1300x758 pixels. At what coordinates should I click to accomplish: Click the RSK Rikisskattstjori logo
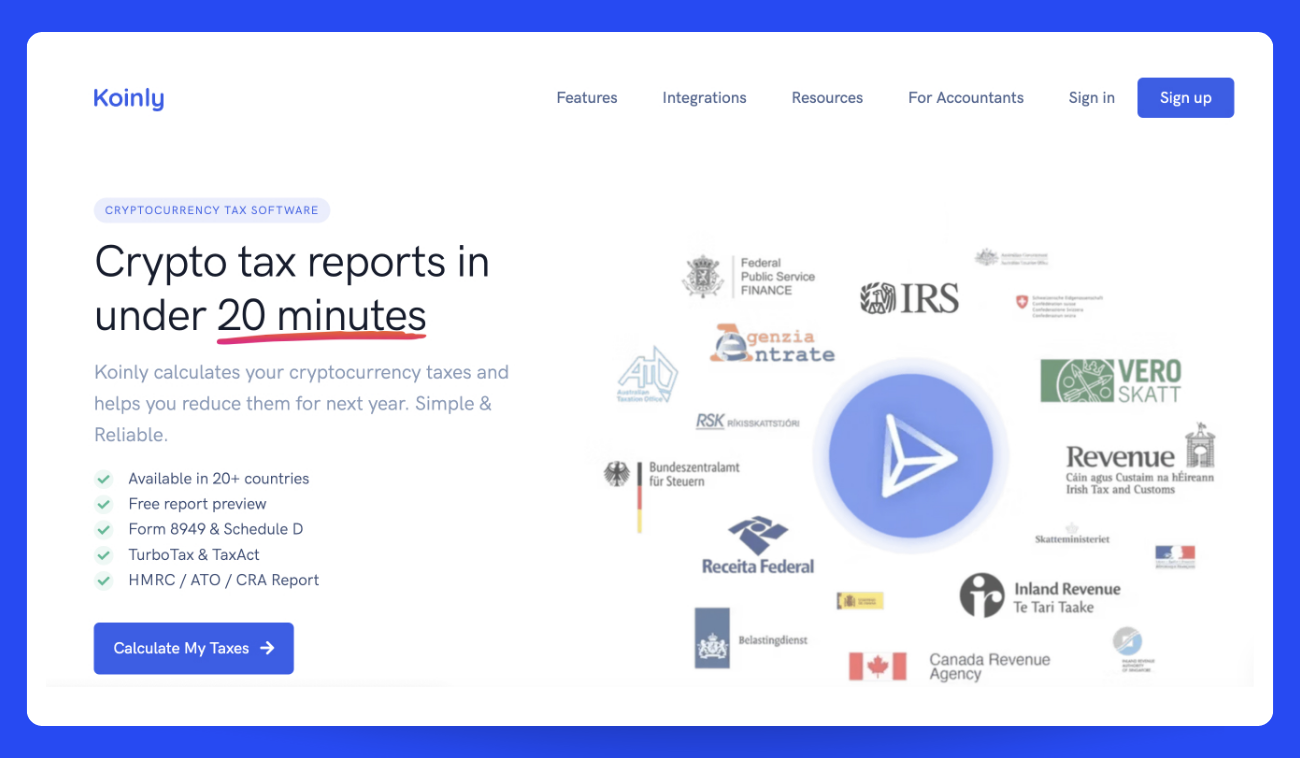pyautogui.click(x=747, y=422)
